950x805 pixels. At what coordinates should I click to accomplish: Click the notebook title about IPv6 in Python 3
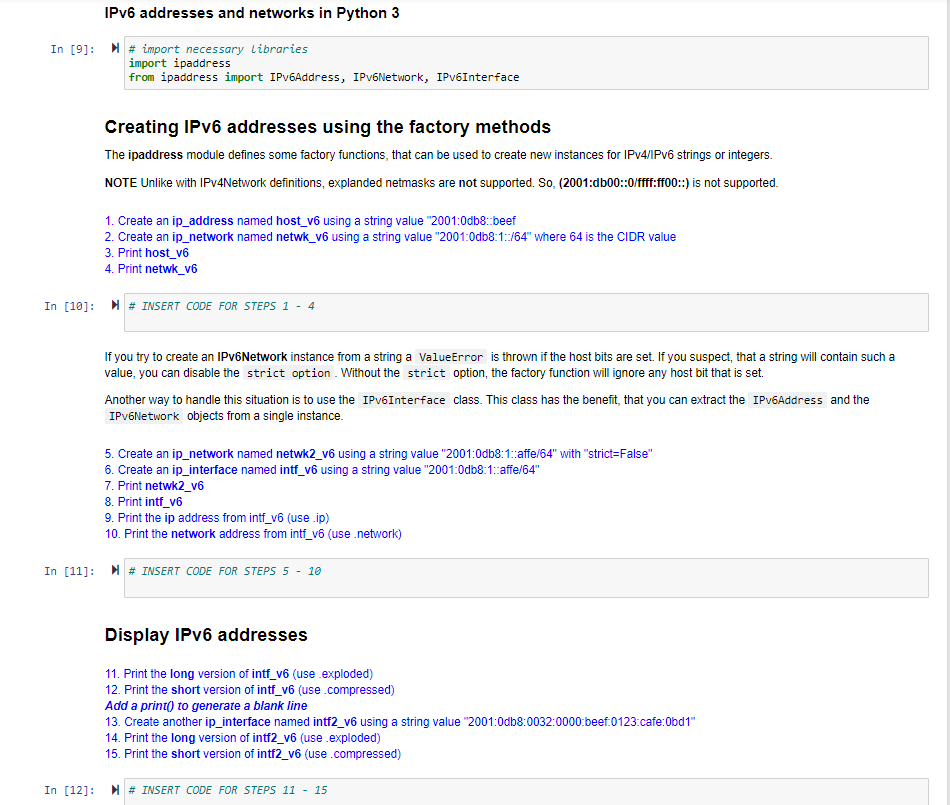point(250,13)
